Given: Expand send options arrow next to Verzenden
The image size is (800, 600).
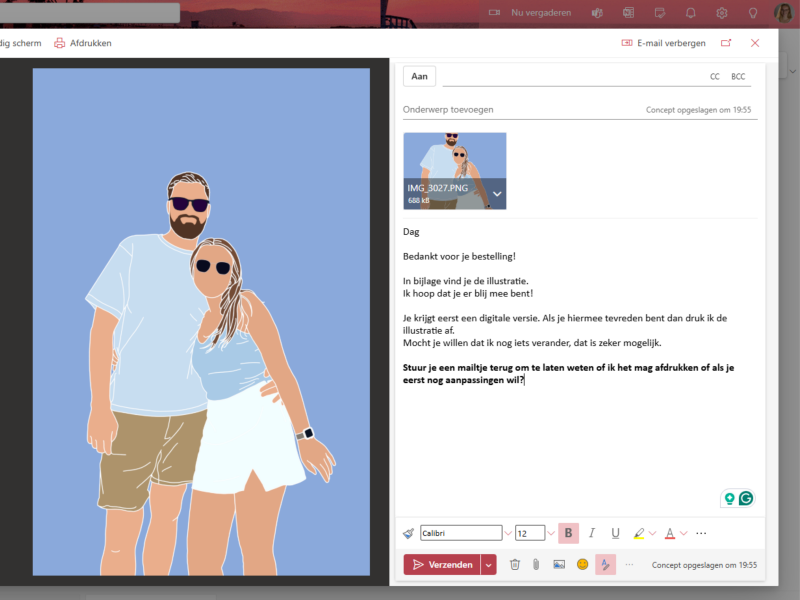Looking at the screenshot, I should [488, 565].
